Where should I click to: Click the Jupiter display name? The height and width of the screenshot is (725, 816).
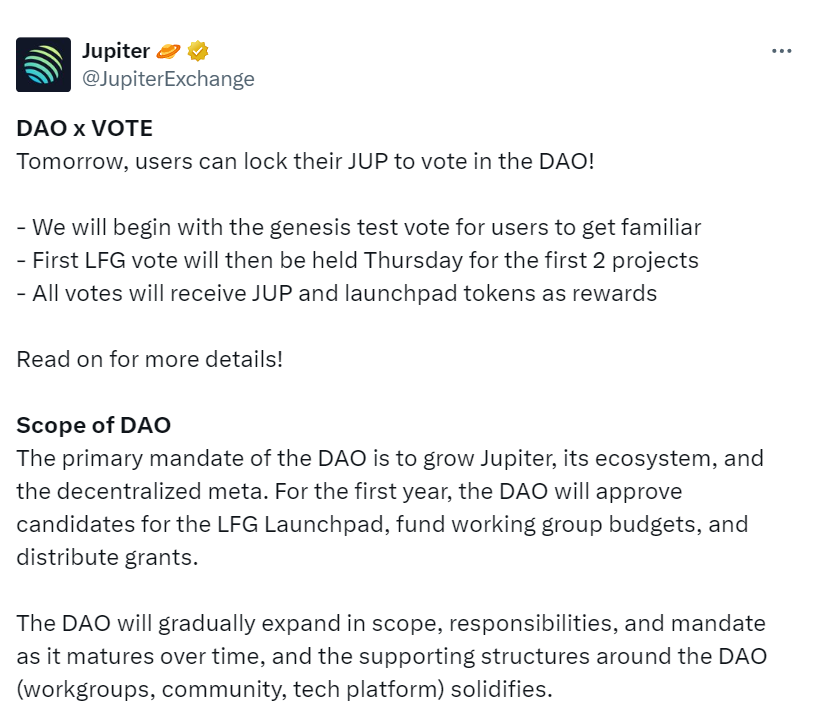(116, 50)
